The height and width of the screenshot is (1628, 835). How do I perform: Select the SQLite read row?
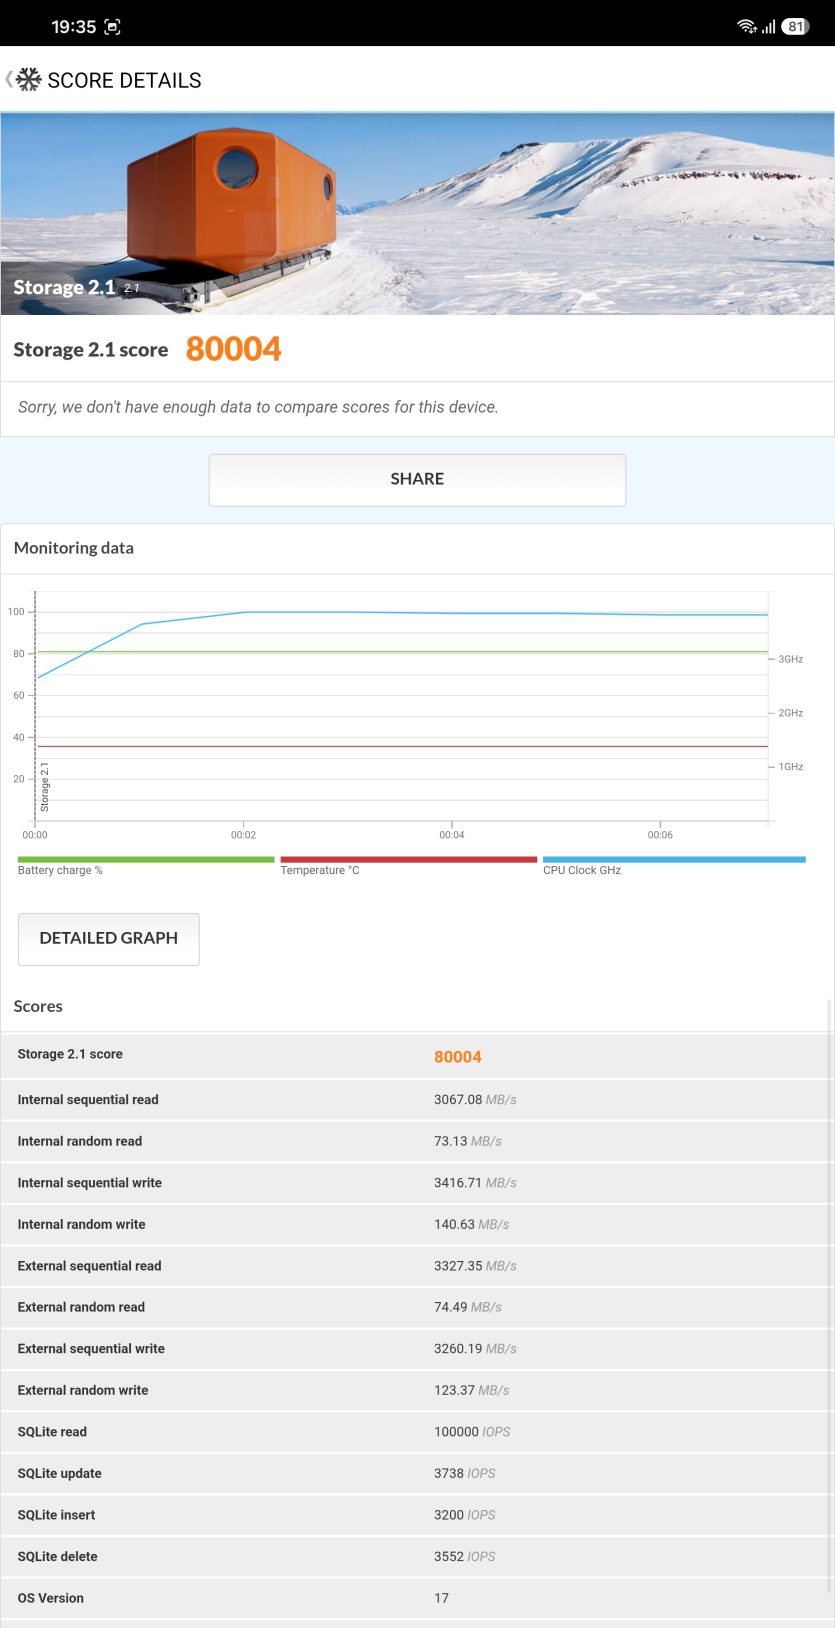click(417, 1432)
